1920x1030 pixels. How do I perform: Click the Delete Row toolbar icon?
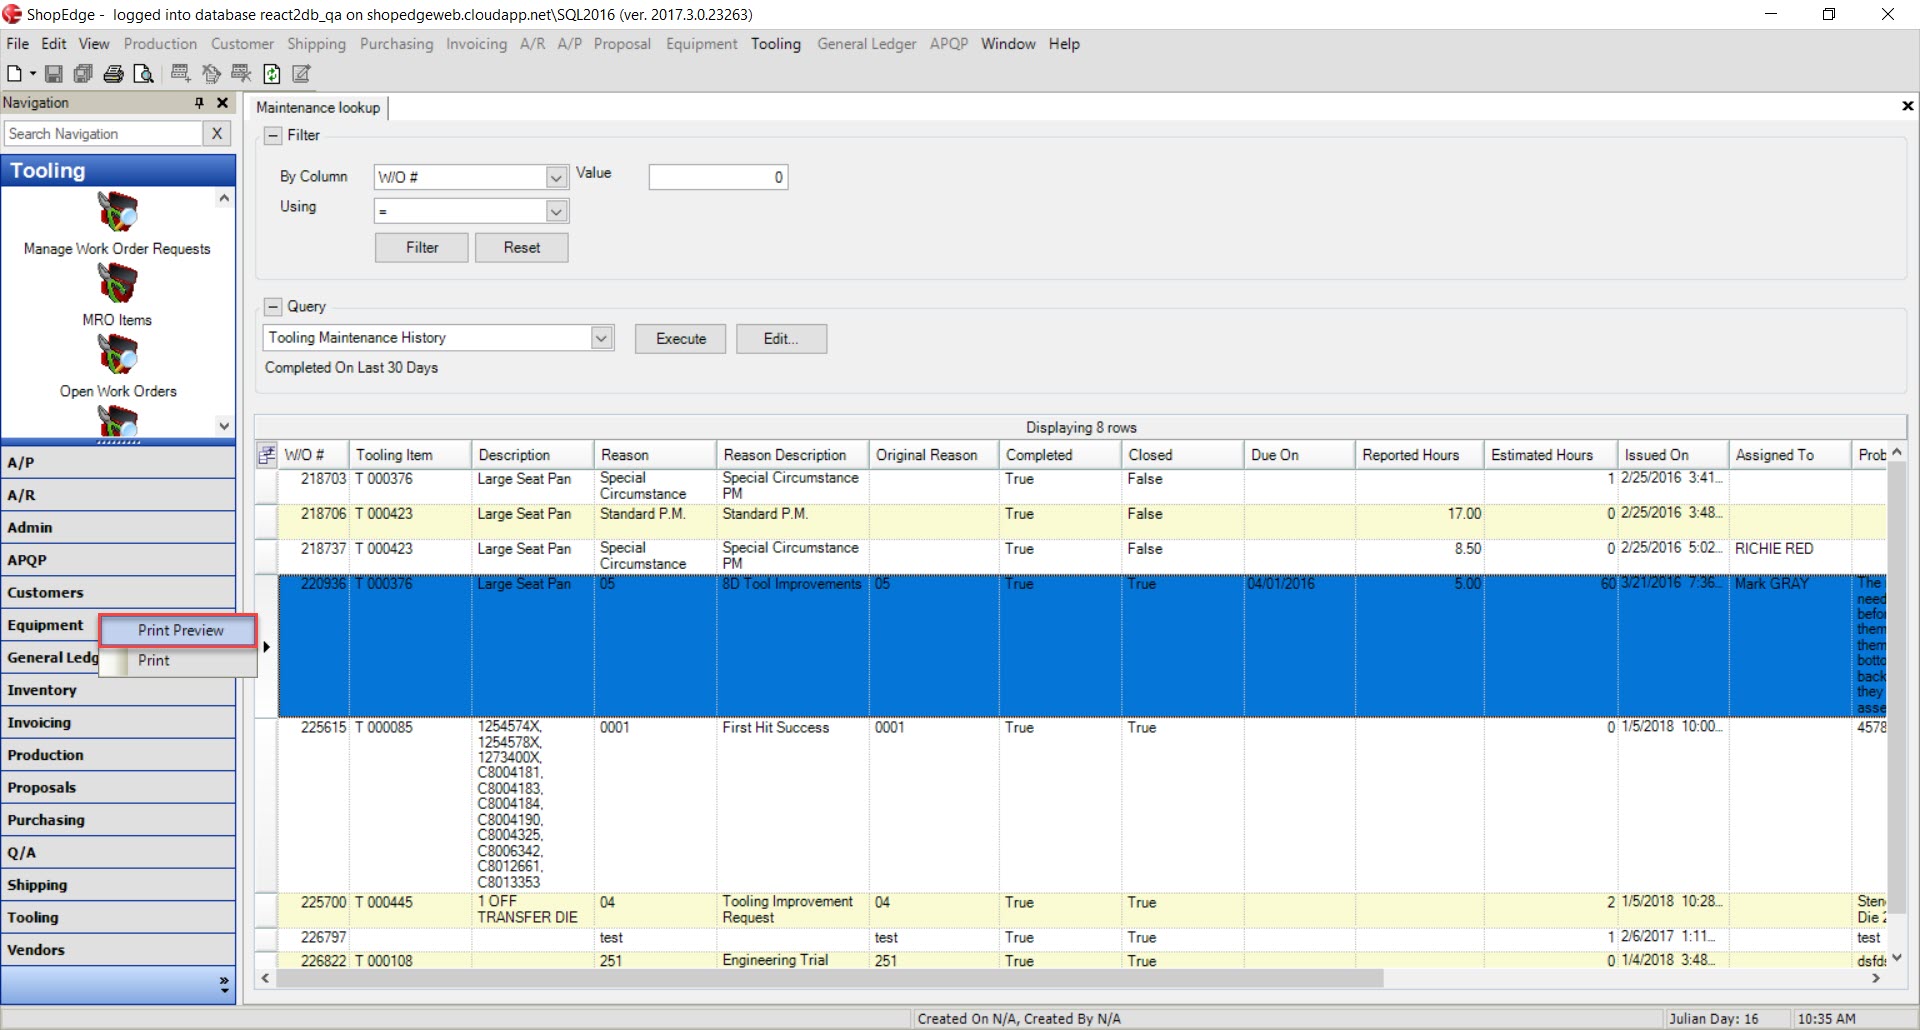(x=241, y=73)
